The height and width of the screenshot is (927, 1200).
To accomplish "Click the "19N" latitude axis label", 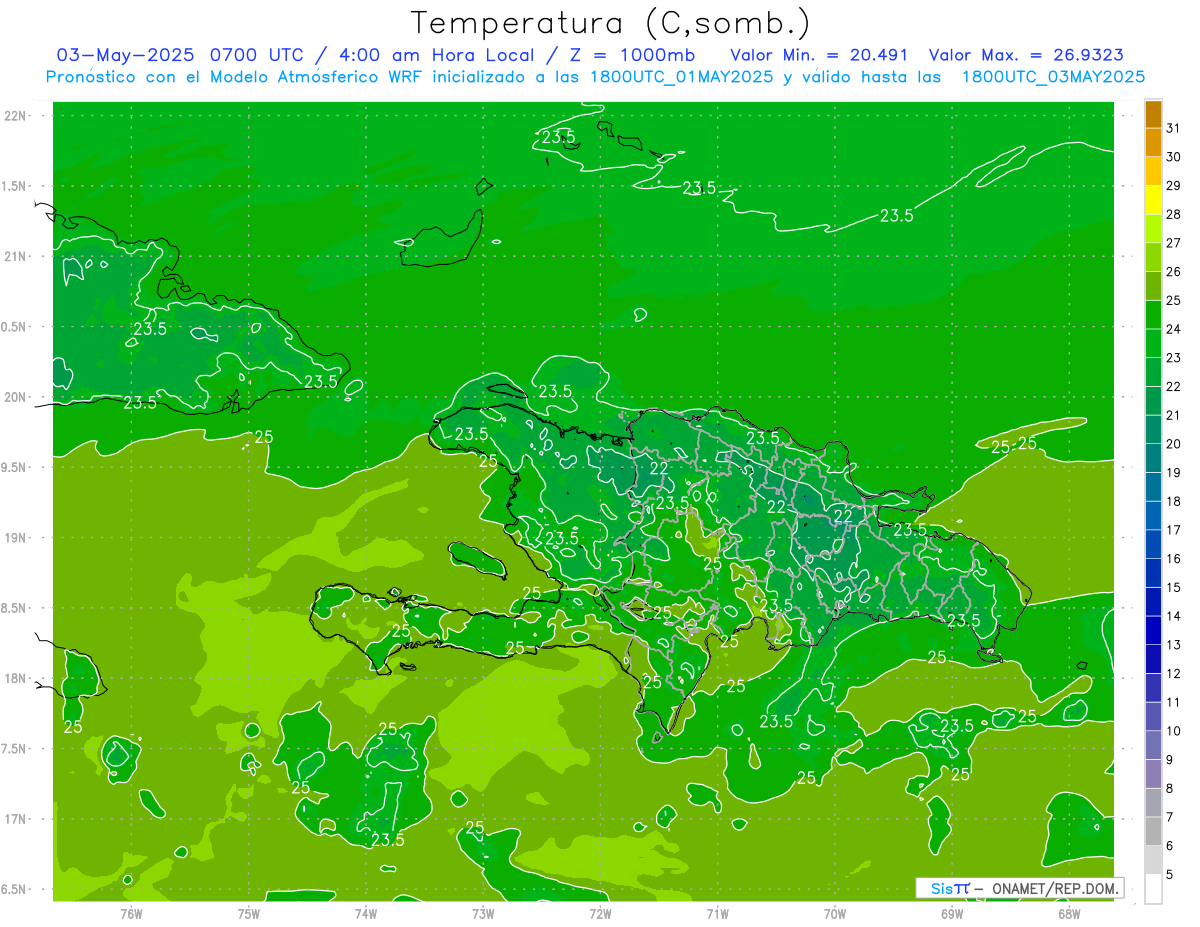I will click(15, 537).
